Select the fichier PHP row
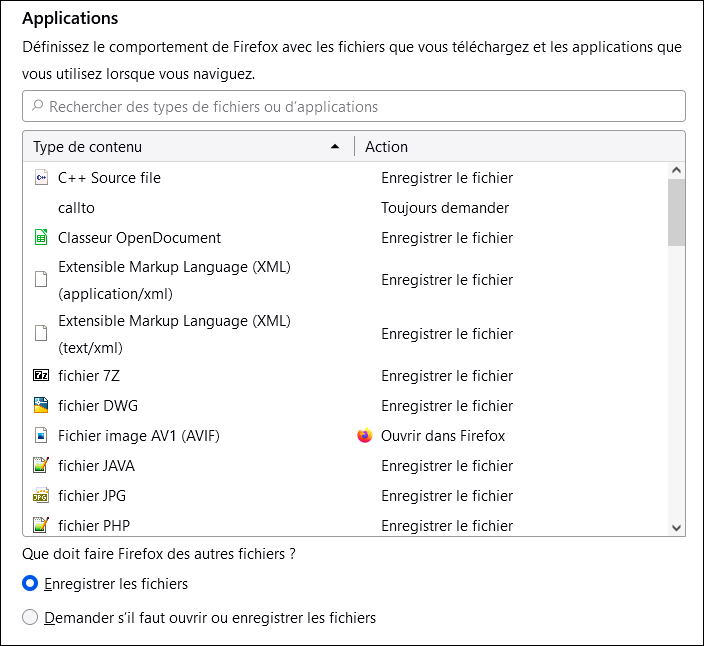 [x=345, y=523]
